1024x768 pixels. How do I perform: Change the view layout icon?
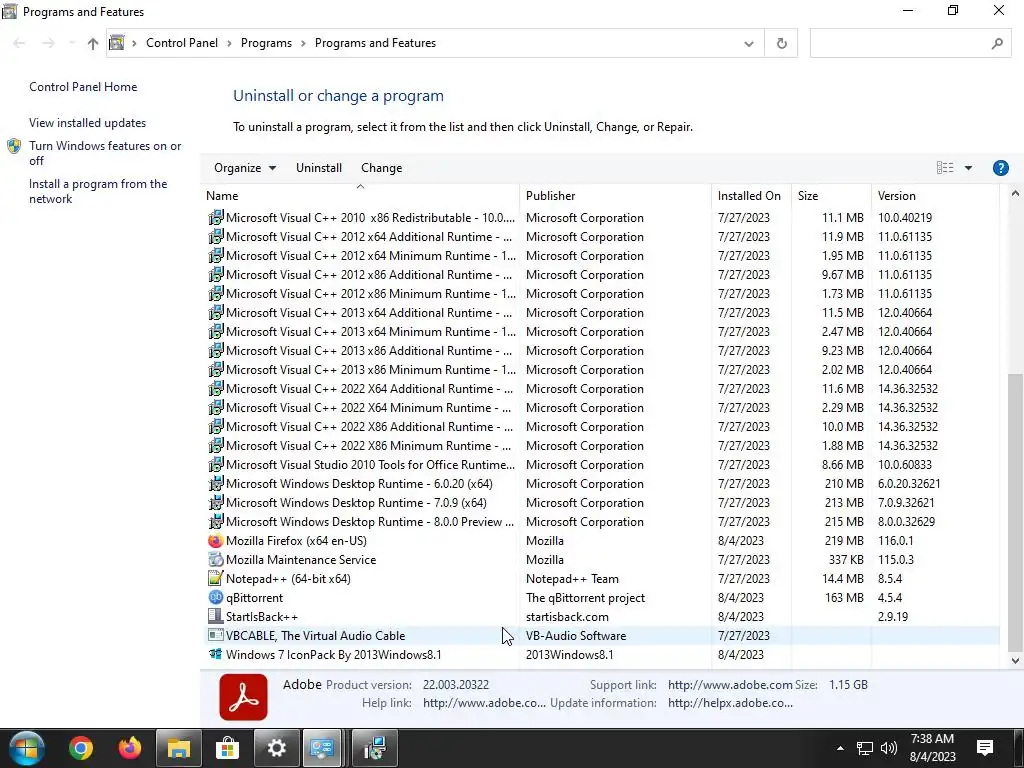(x=945, y=168)
